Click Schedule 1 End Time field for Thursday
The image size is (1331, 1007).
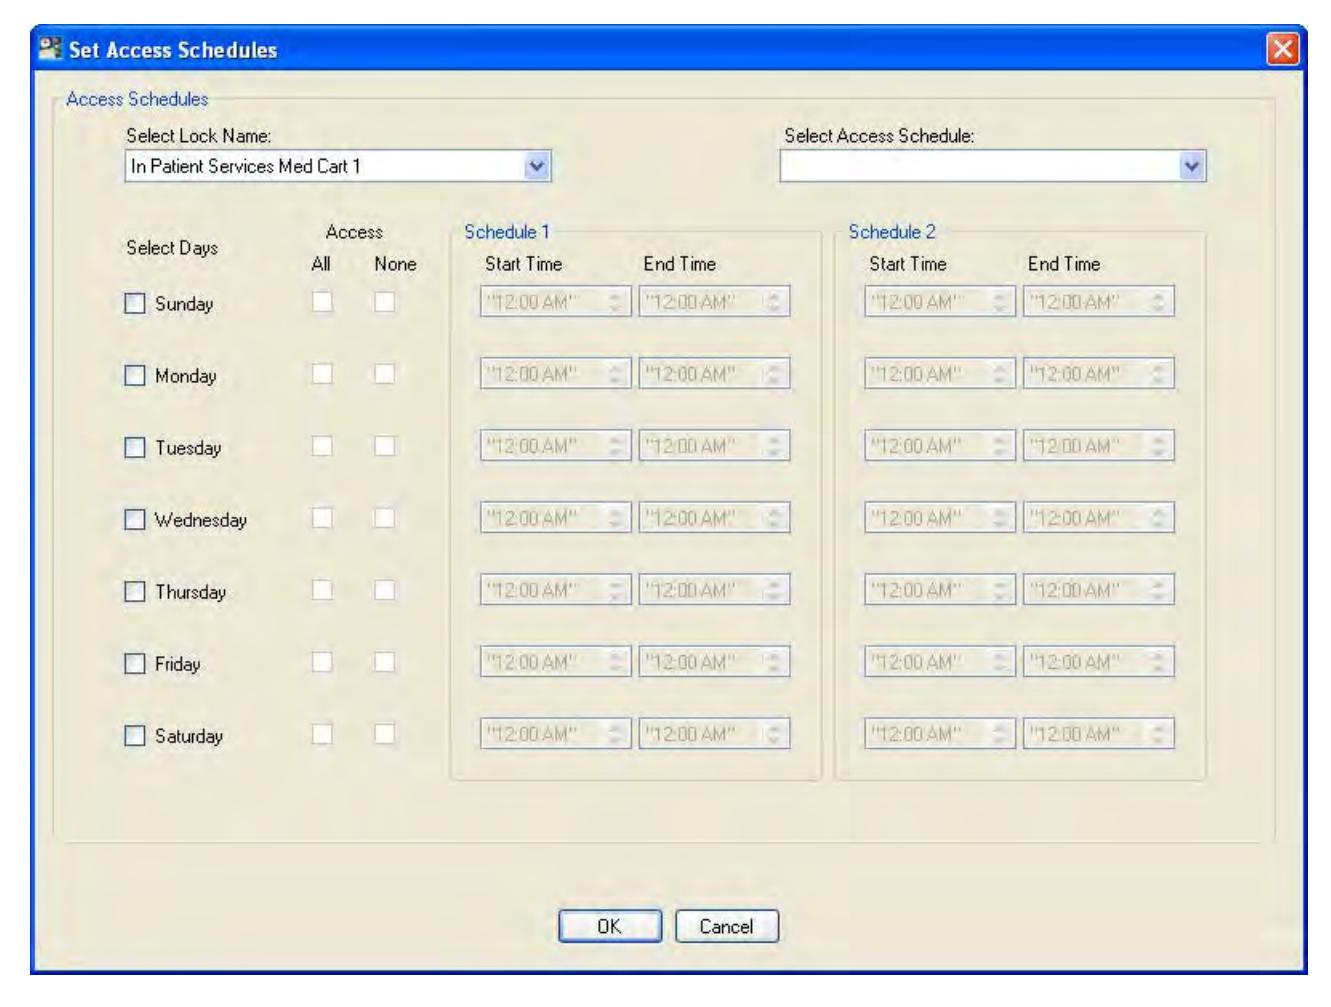[714, 590]
